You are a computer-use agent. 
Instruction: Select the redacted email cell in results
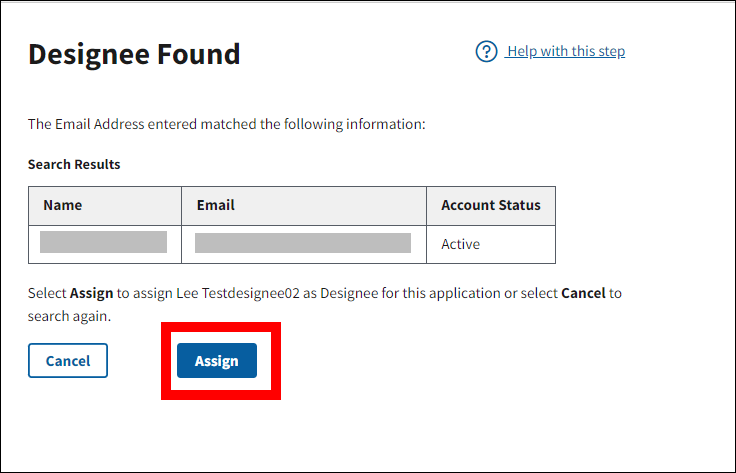[303, 243]
